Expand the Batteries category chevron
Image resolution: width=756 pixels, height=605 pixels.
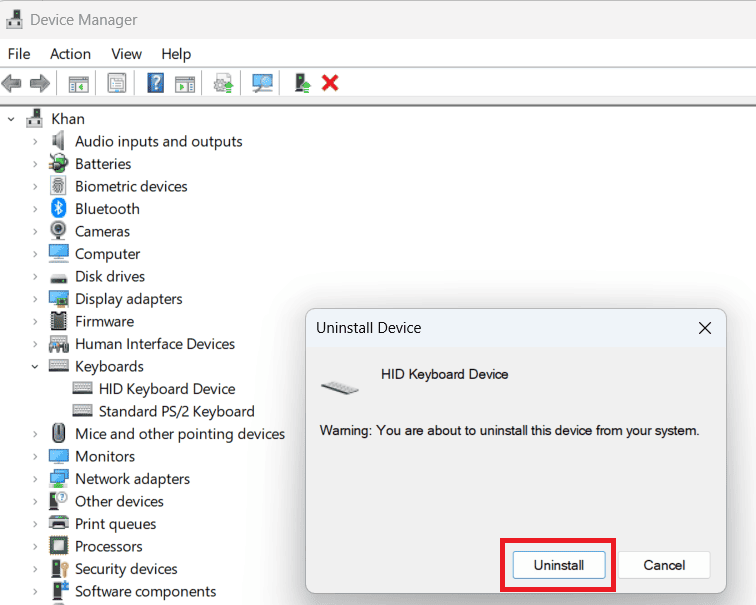35,164
